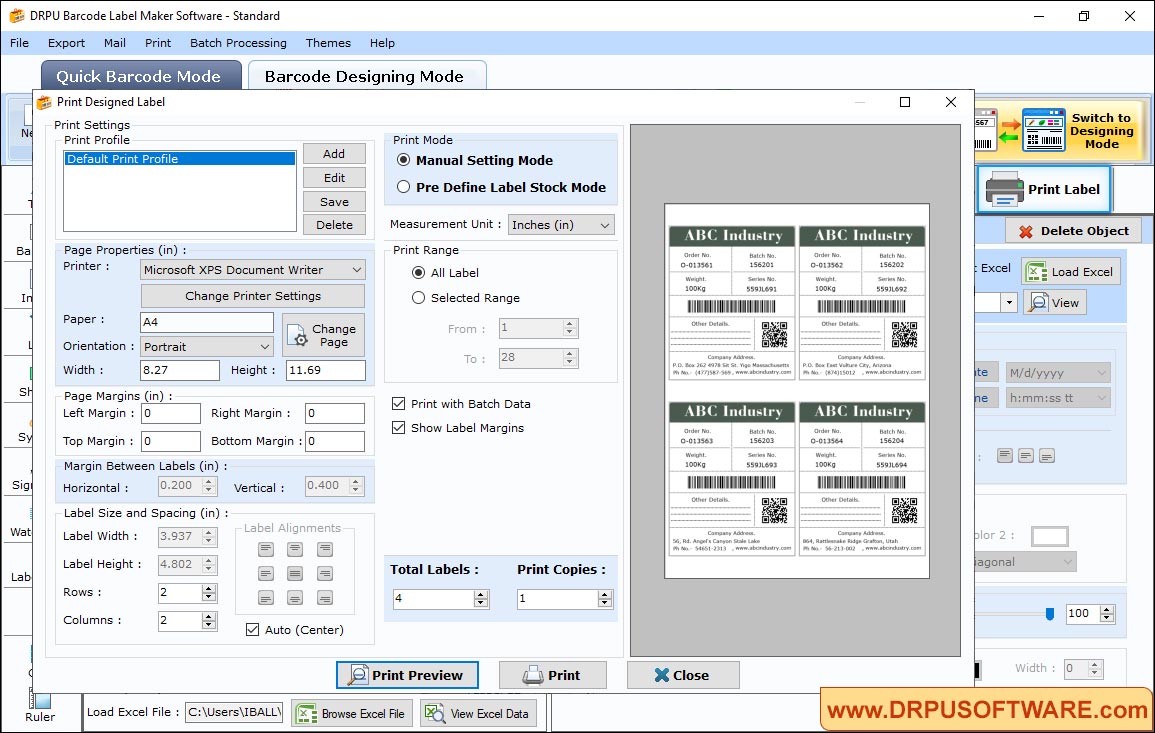Screen dimensions: 1155x733
Task: Click the View magnifier button in main window
Action: pyautogui.click(x=1055, y=303)
